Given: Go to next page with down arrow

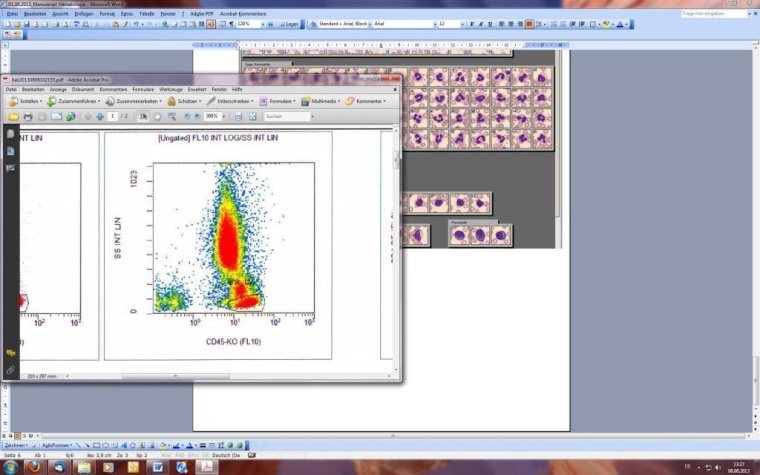Looking at the screenshot, I should coord(100,117).
